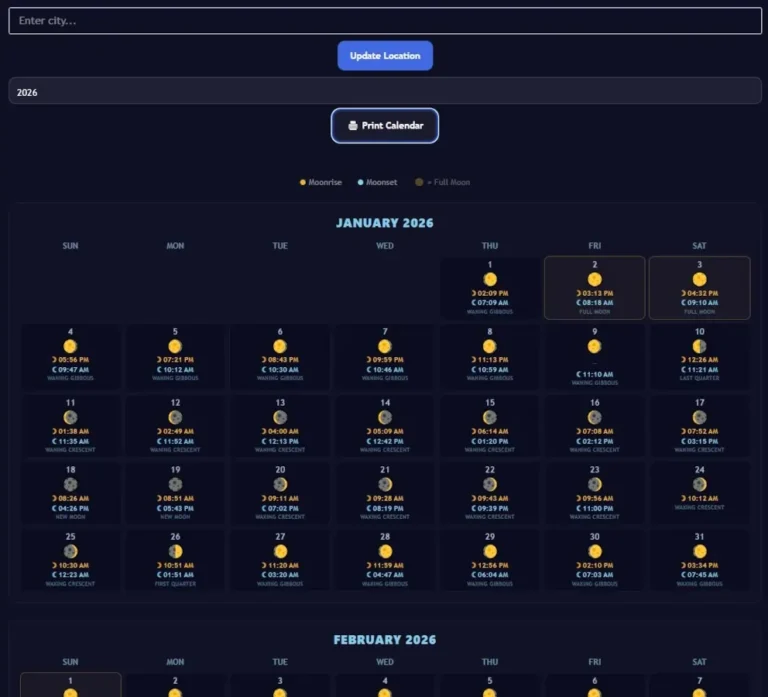Click the moon icon on January 9
Image resolution: width=768 pixels, height=697 pixels.
pyautogui.click(x=595, y=346)
